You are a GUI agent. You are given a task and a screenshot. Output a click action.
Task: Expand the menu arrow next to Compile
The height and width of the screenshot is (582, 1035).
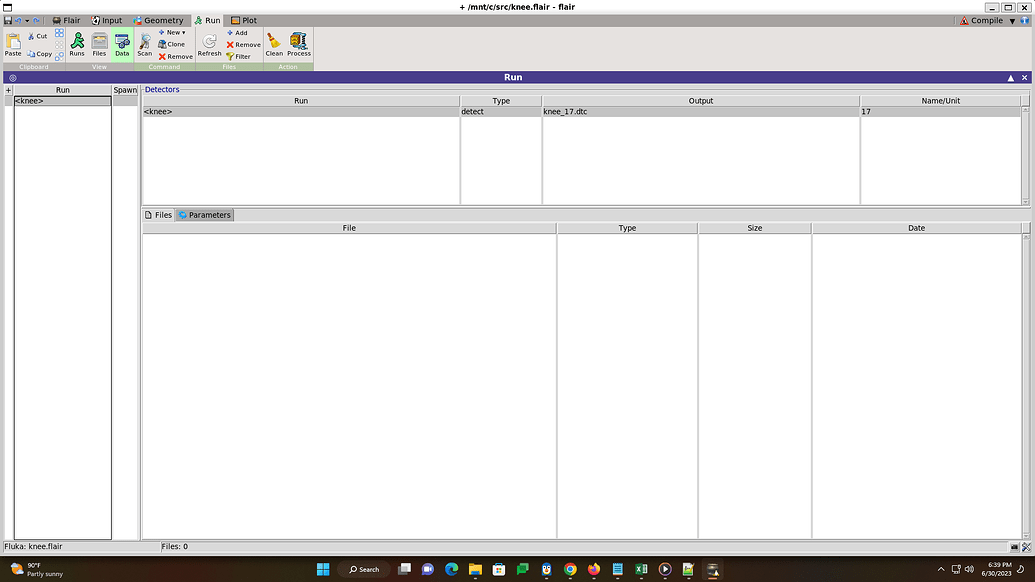pyautogui.click(x=1012, y=20)
